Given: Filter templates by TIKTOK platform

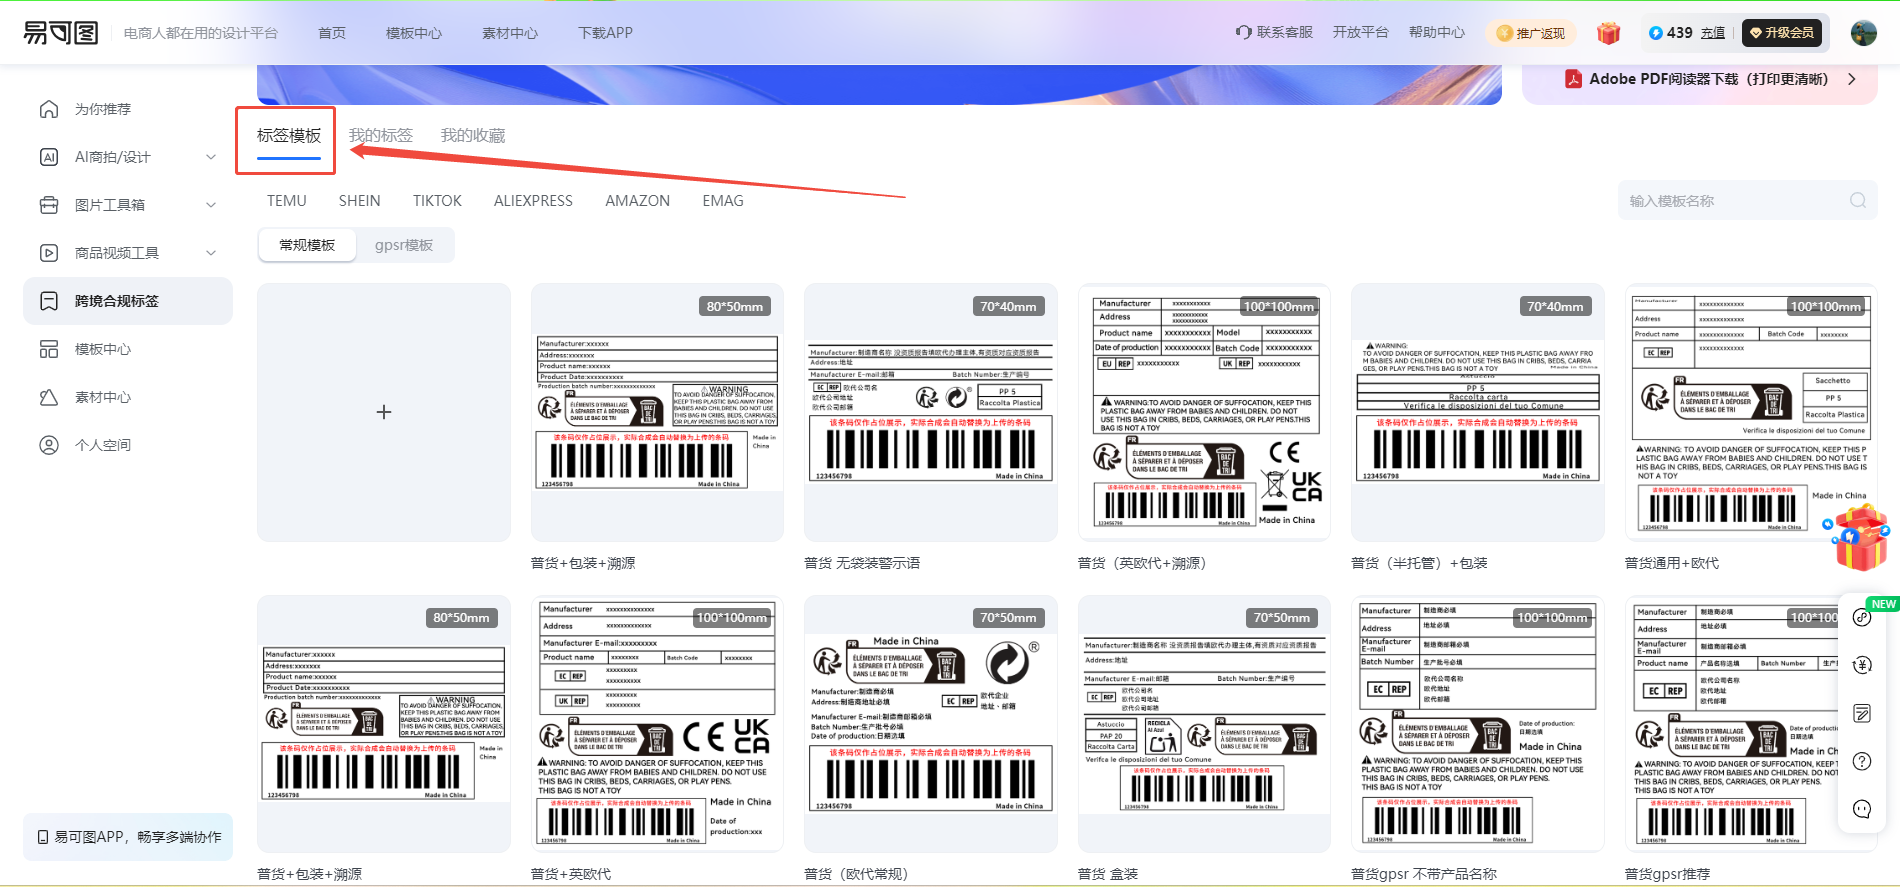Looking at the screenshot, I should (x=438, y=201).
